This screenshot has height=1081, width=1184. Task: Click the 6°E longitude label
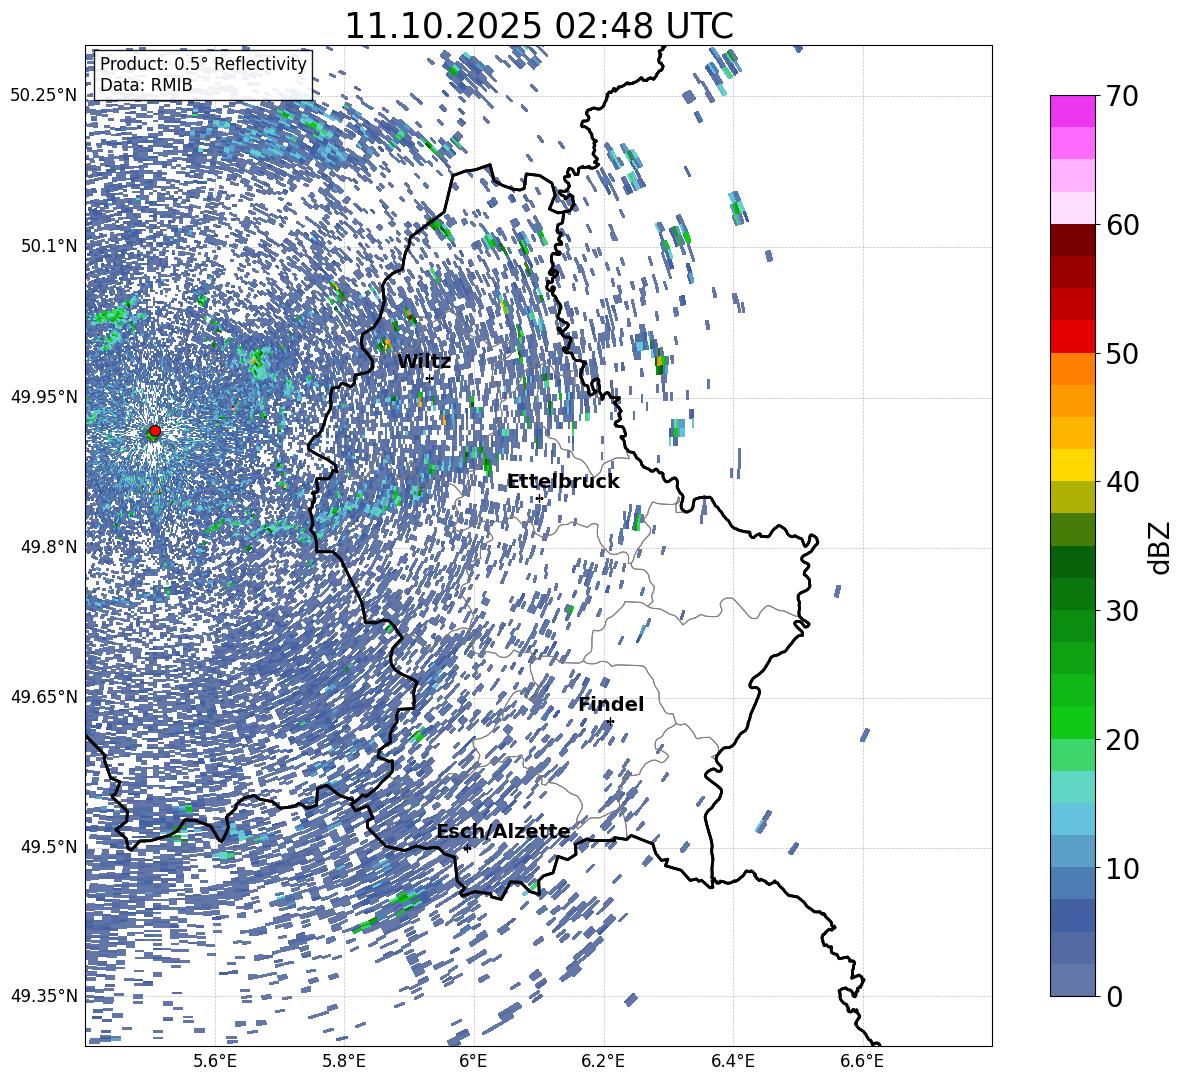click(x=473, y=1061)
